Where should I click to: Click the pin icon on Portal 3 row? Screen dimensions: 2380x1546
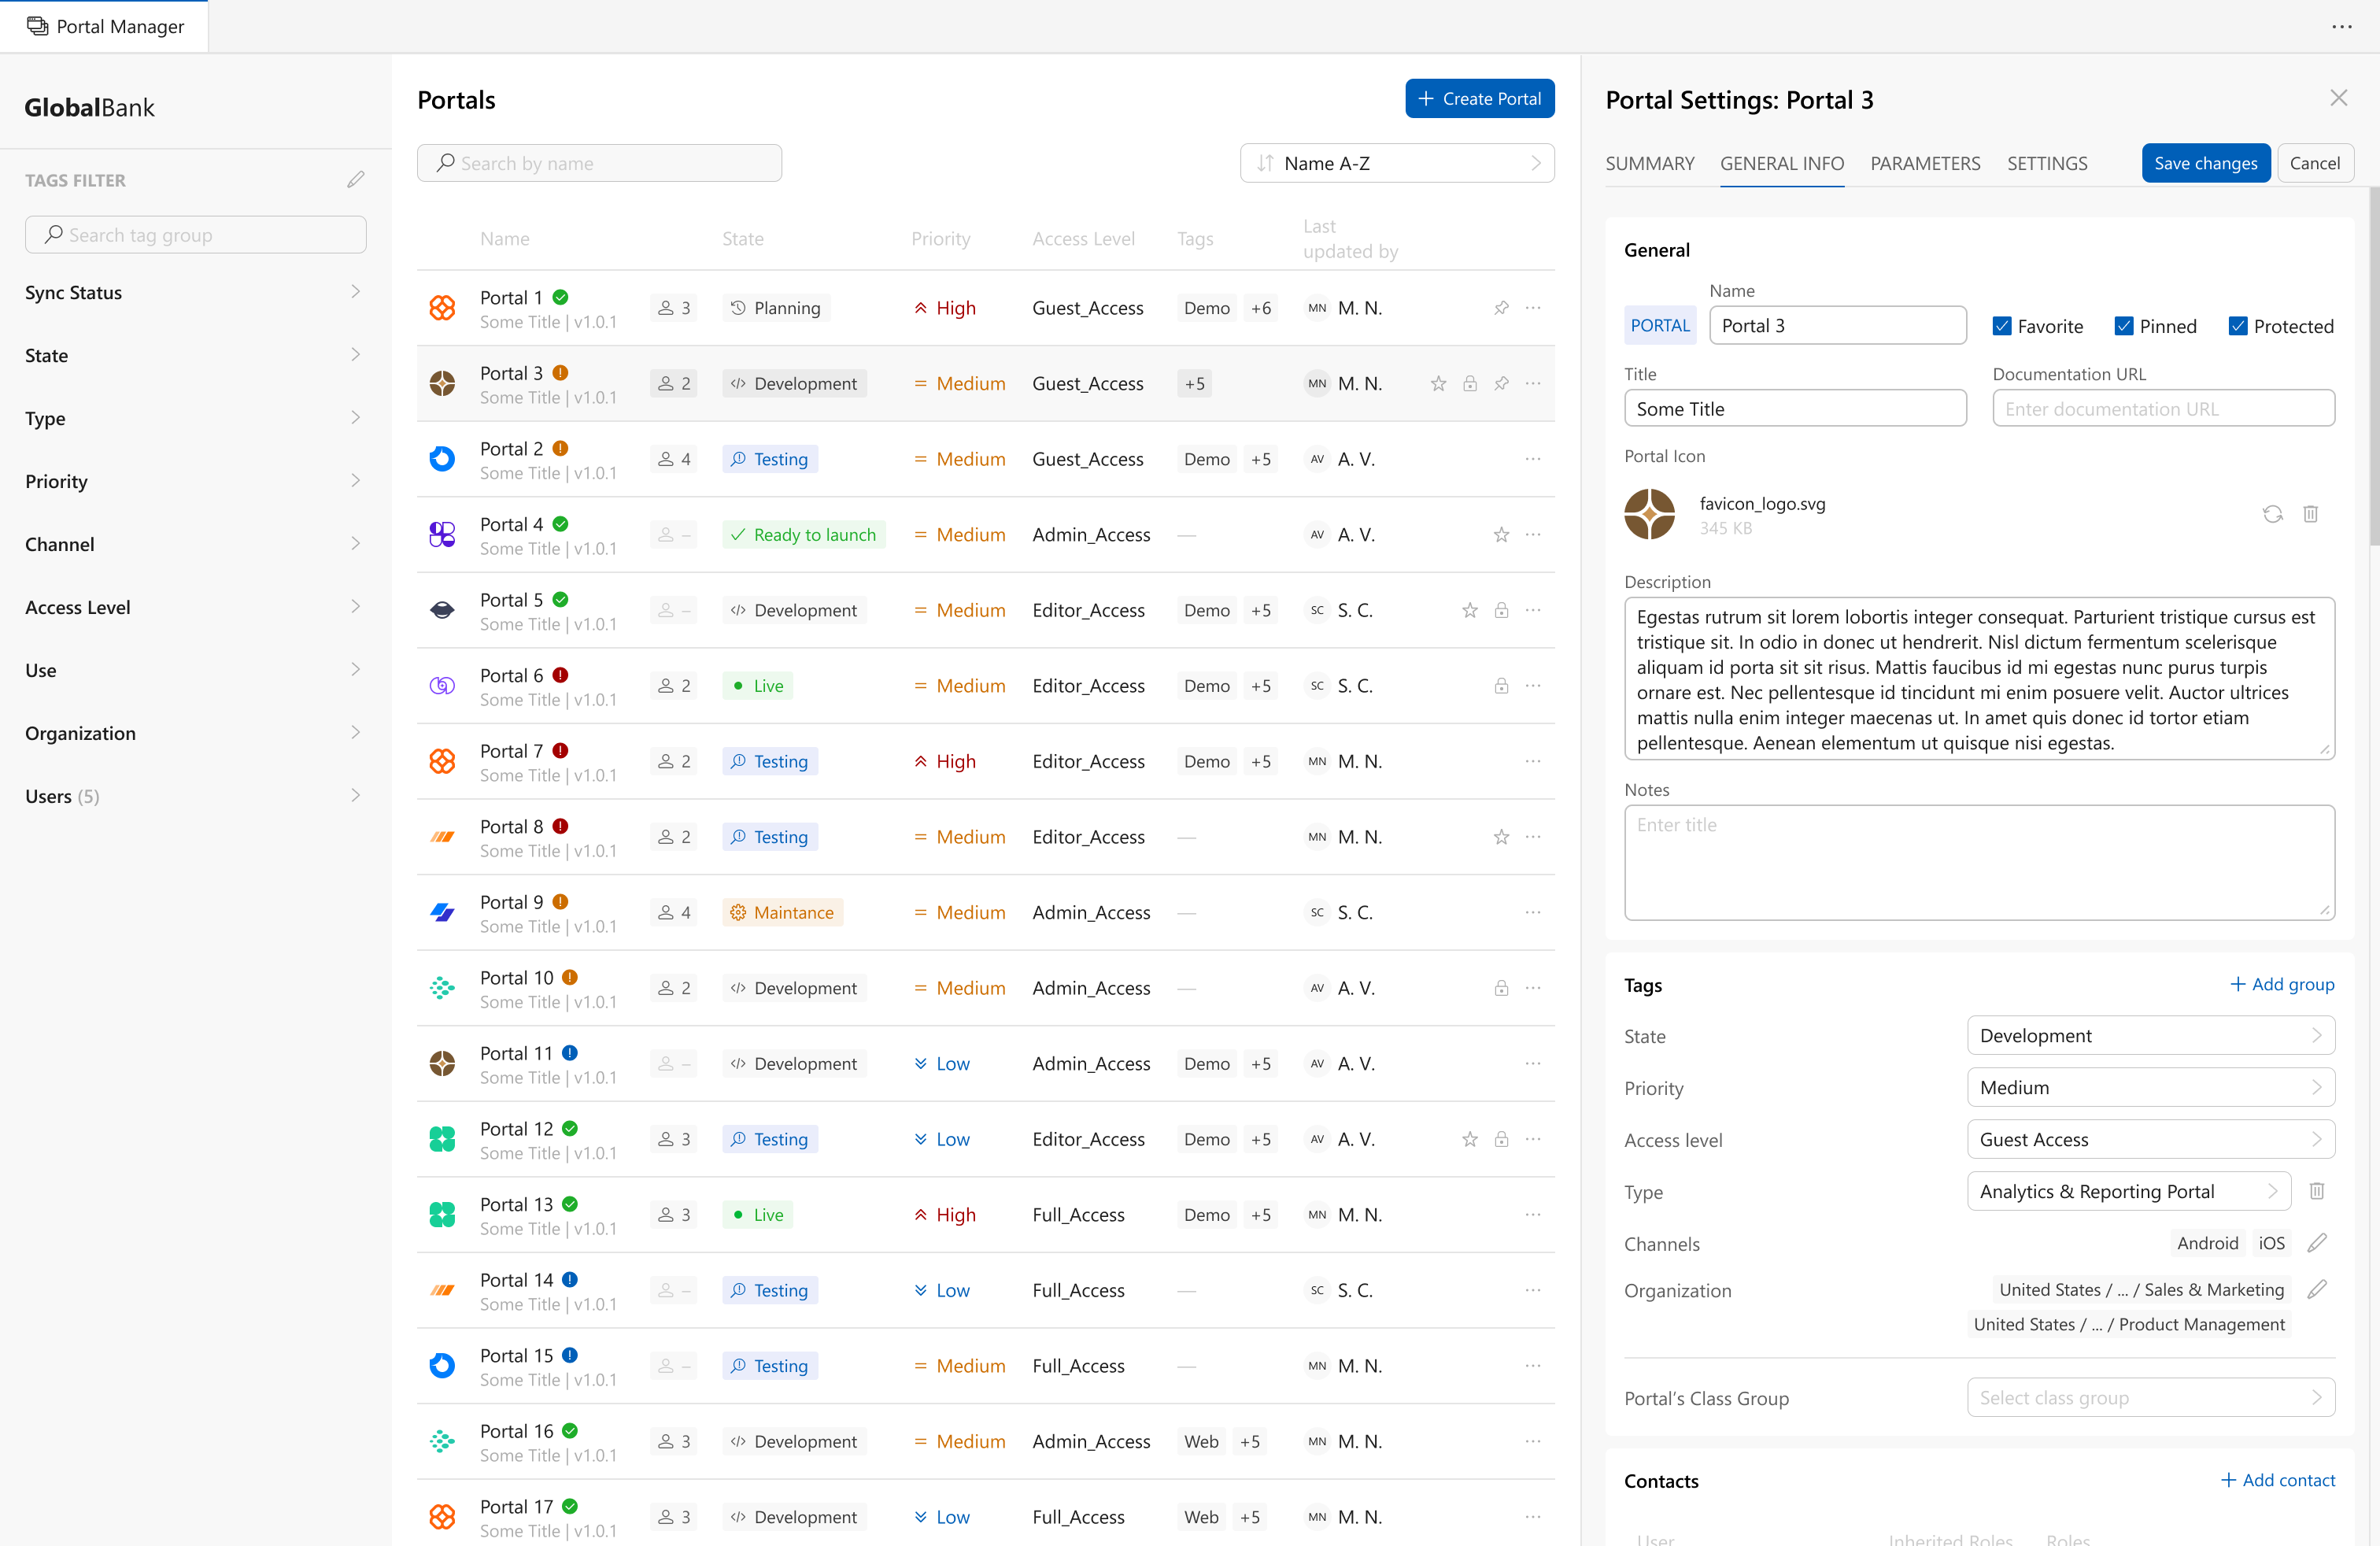point(1501,384)
